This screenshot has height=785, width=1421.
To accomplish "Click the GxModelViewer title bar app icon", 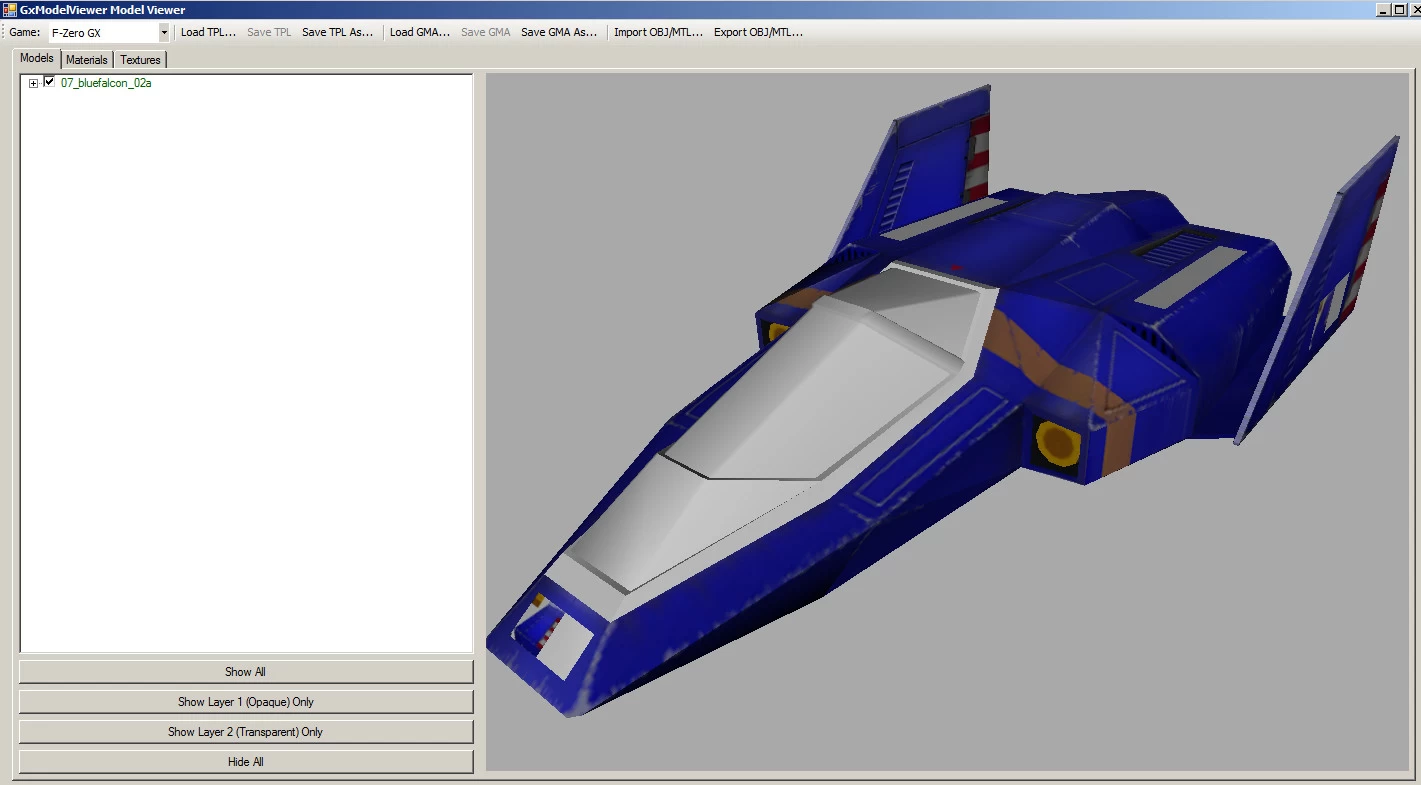I will [x=10, y=9].
